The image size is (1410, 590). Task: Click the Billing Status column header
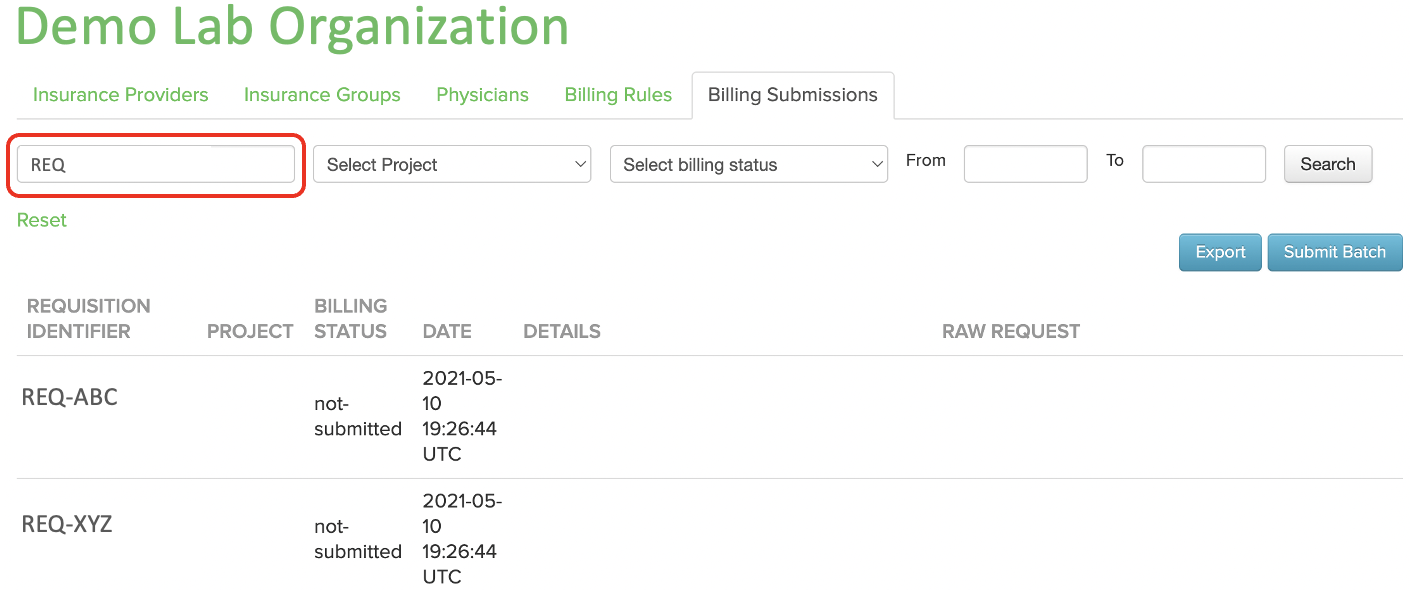click(x=350, y=318)
